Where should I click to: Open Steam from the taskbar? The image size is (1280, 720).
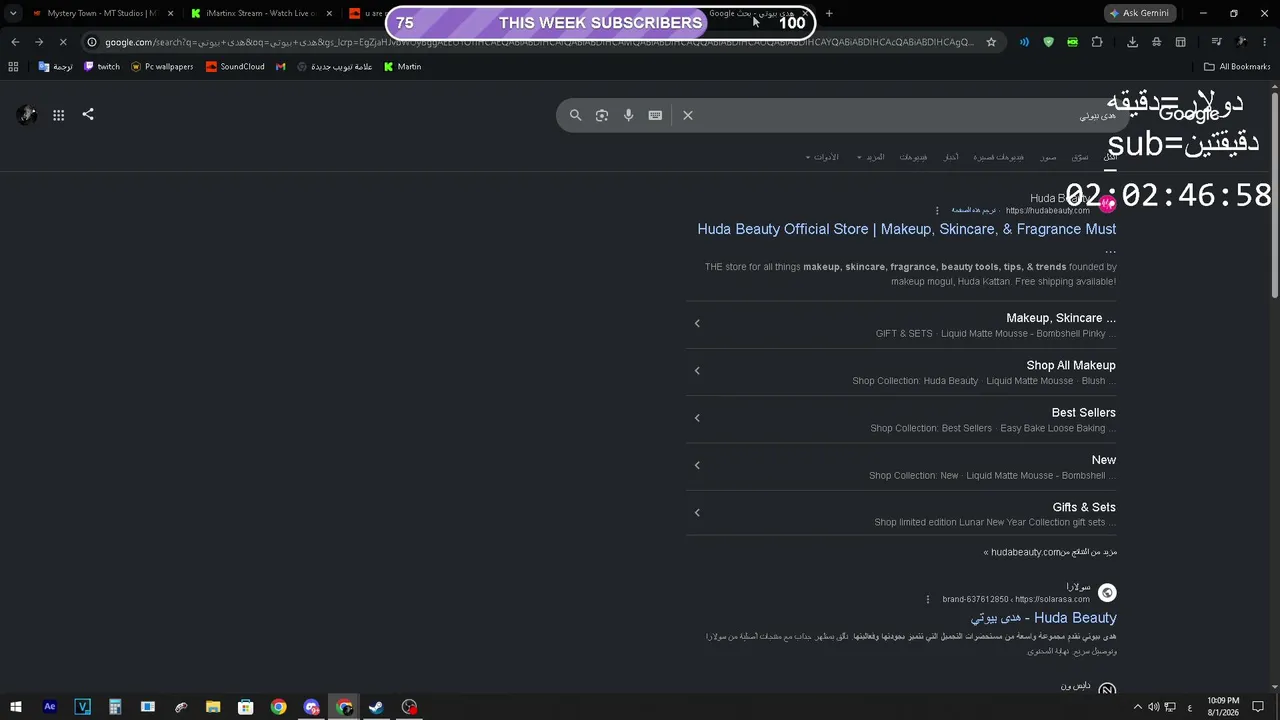point(376,707)
